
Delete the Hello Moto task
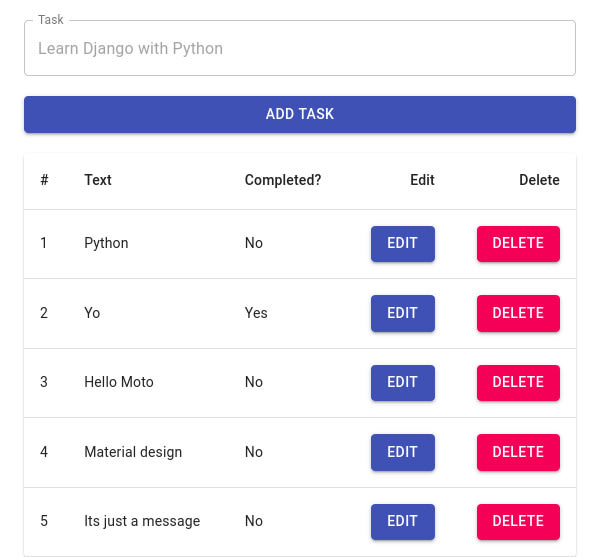(x=518, y=382)
